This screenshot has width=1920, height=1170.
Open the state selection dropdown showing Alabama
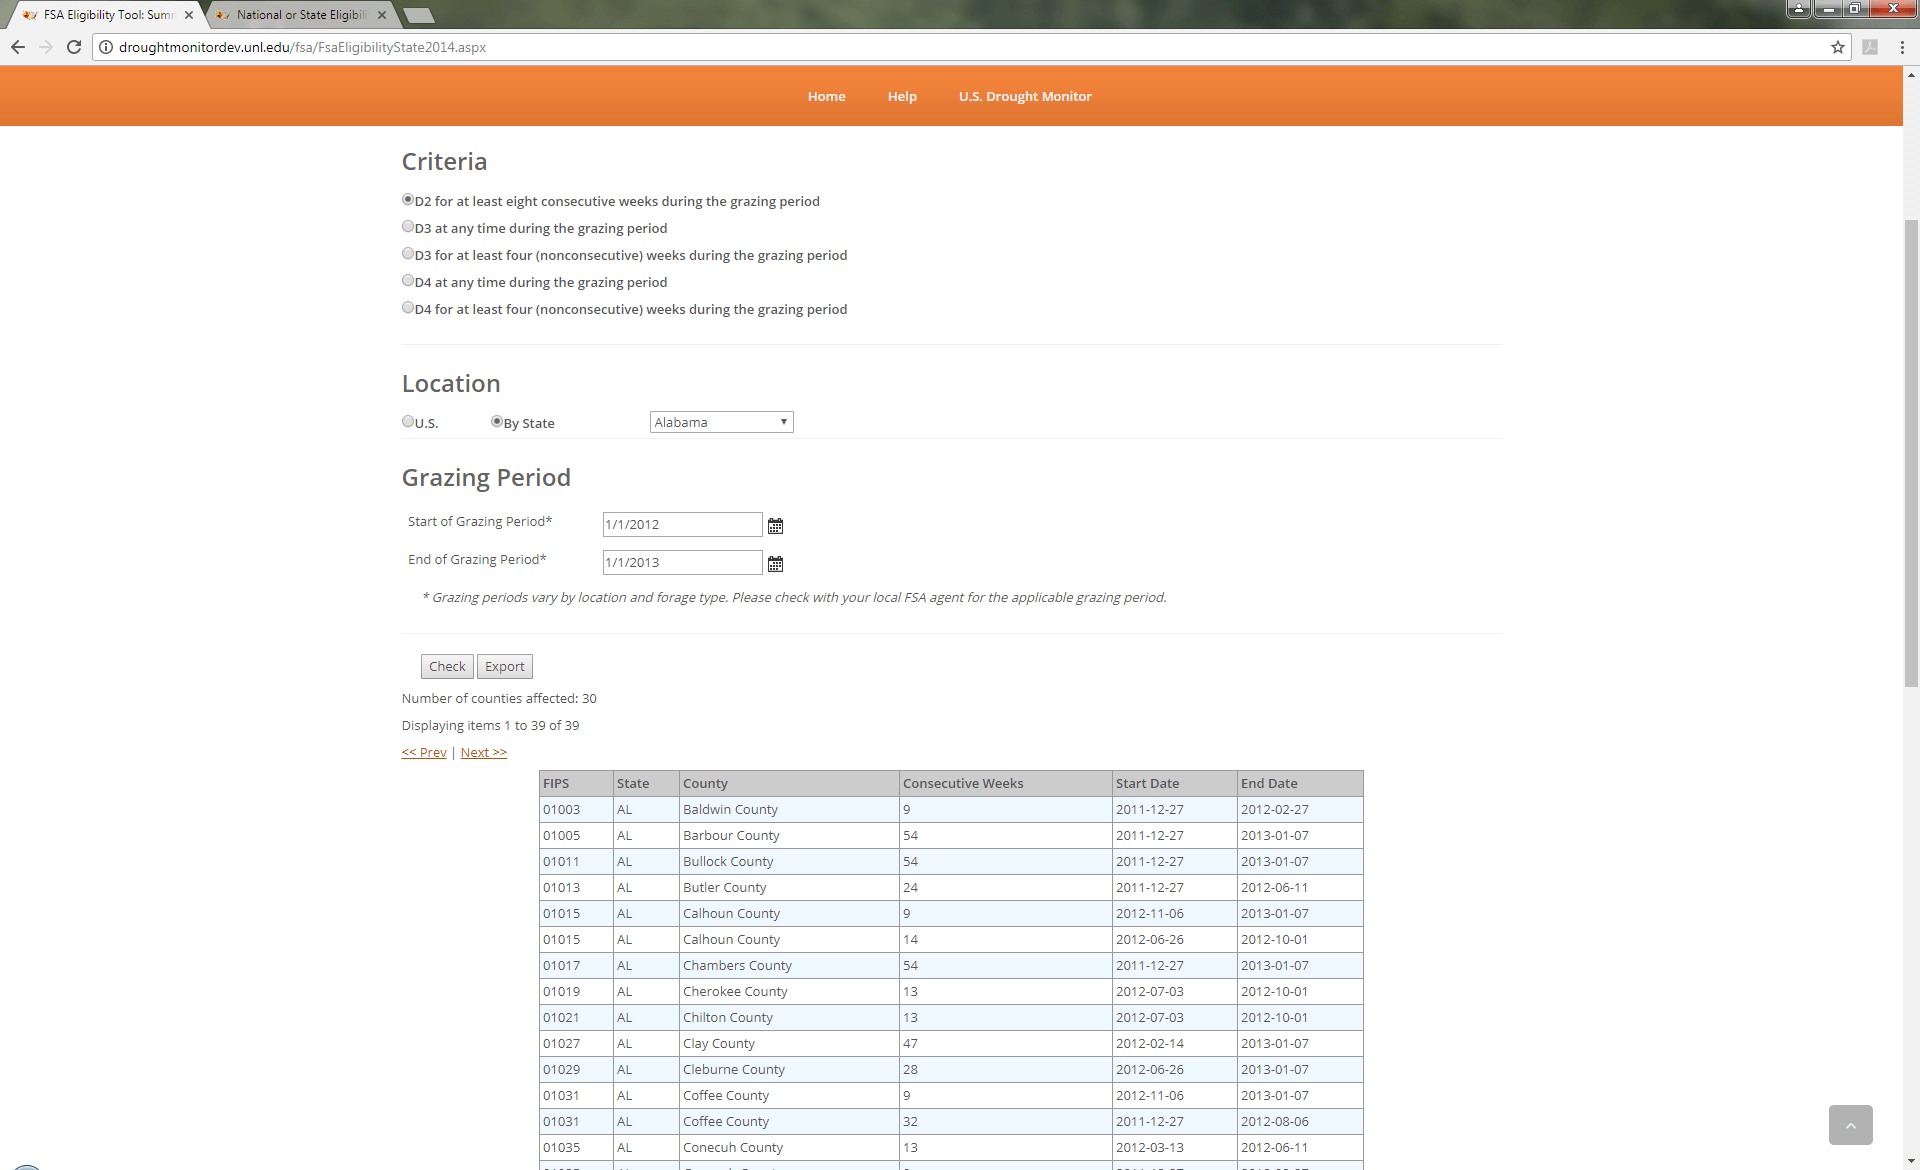tap(720, 421)
